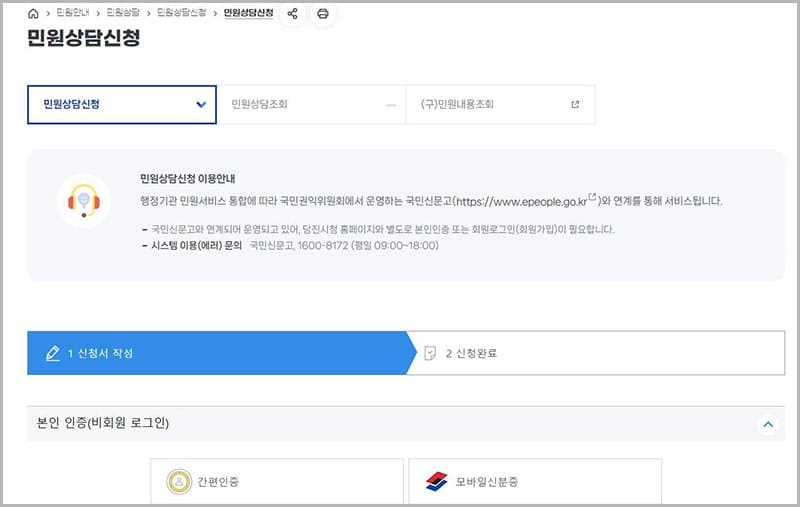The width and height of the screenshot is (800, 507).
Task: Open the external link icon on (구)민원내용조회
Action: pos(575,105)
